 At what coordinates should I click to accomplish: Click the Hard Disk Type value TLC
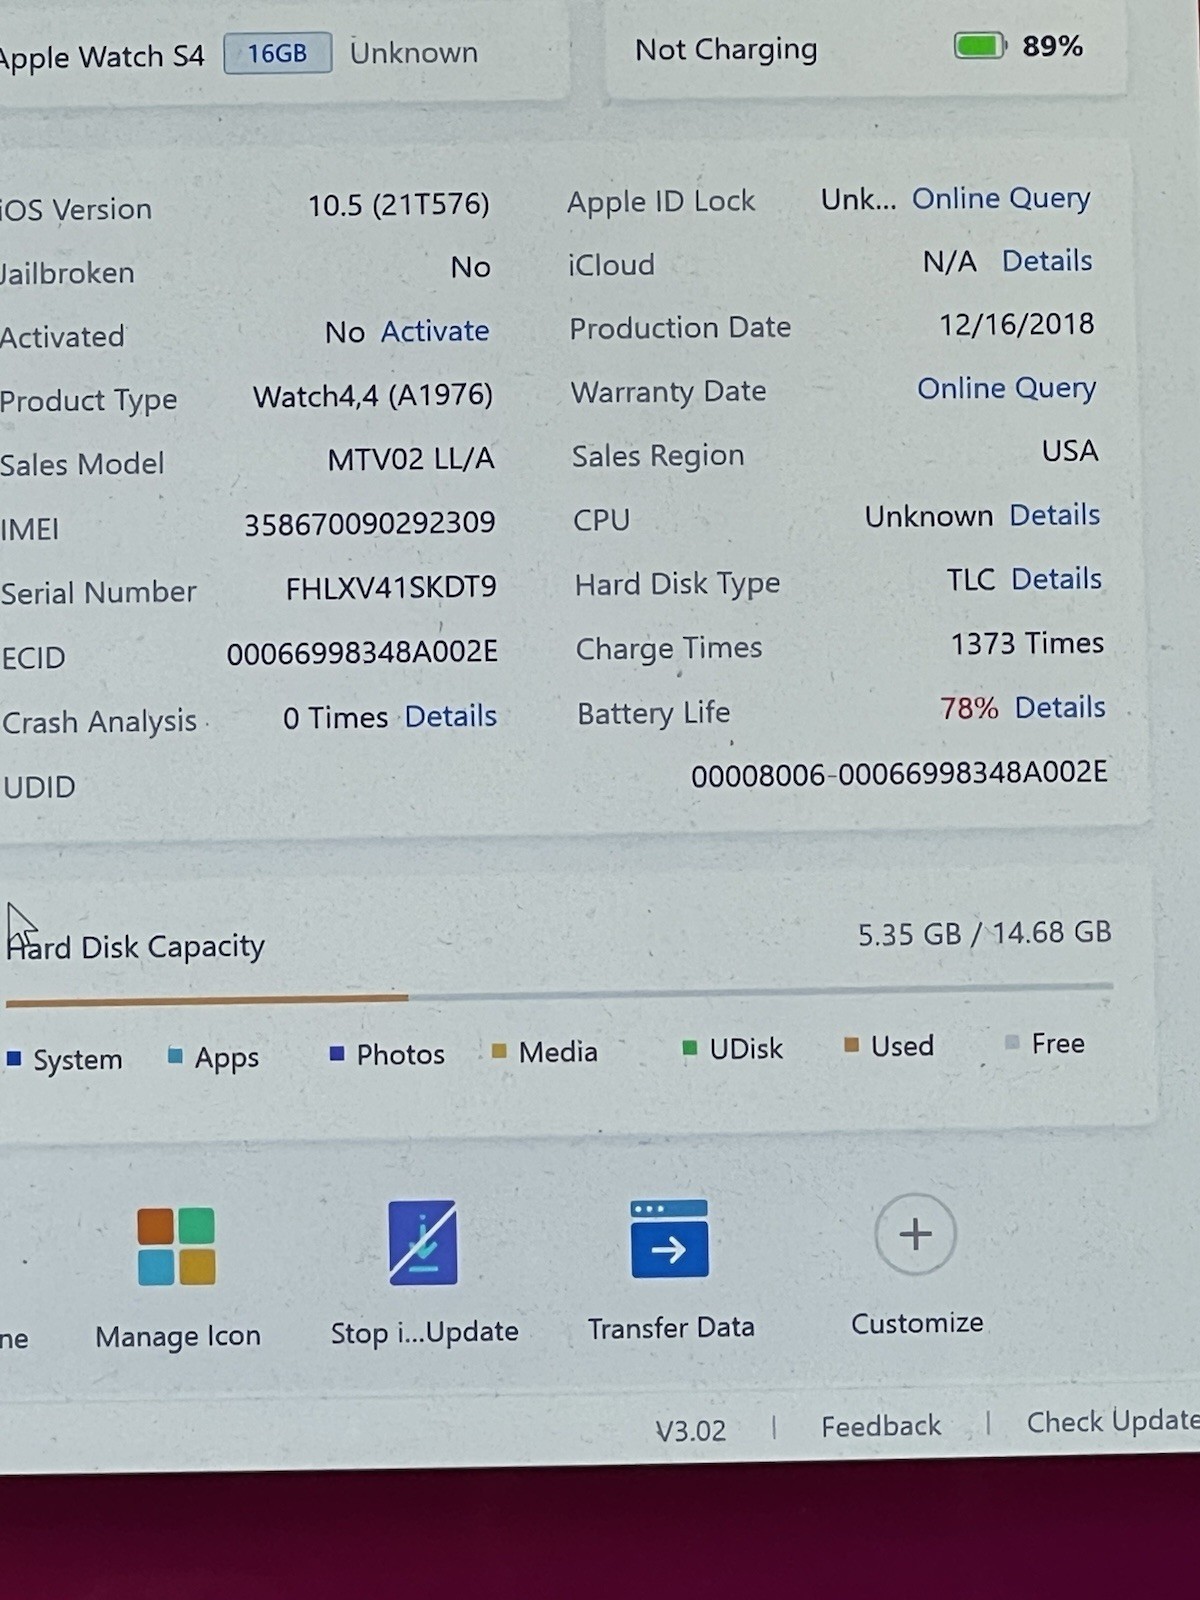click(971, 580)
